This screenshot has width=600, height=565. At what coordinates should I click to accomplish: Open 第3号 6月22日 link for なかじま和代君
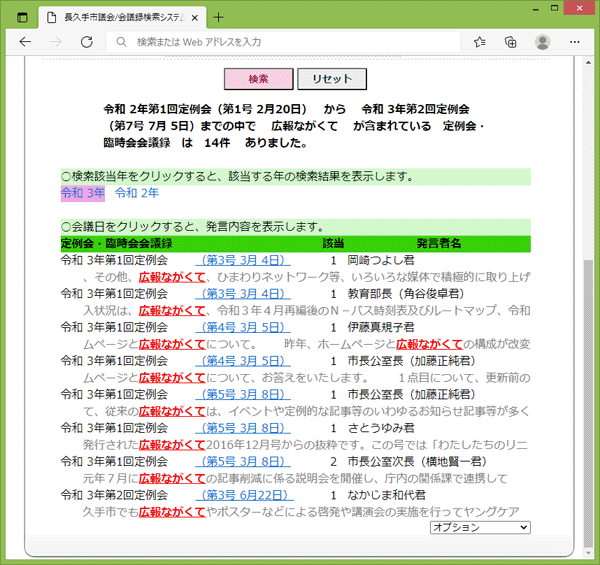click(245, 495)
